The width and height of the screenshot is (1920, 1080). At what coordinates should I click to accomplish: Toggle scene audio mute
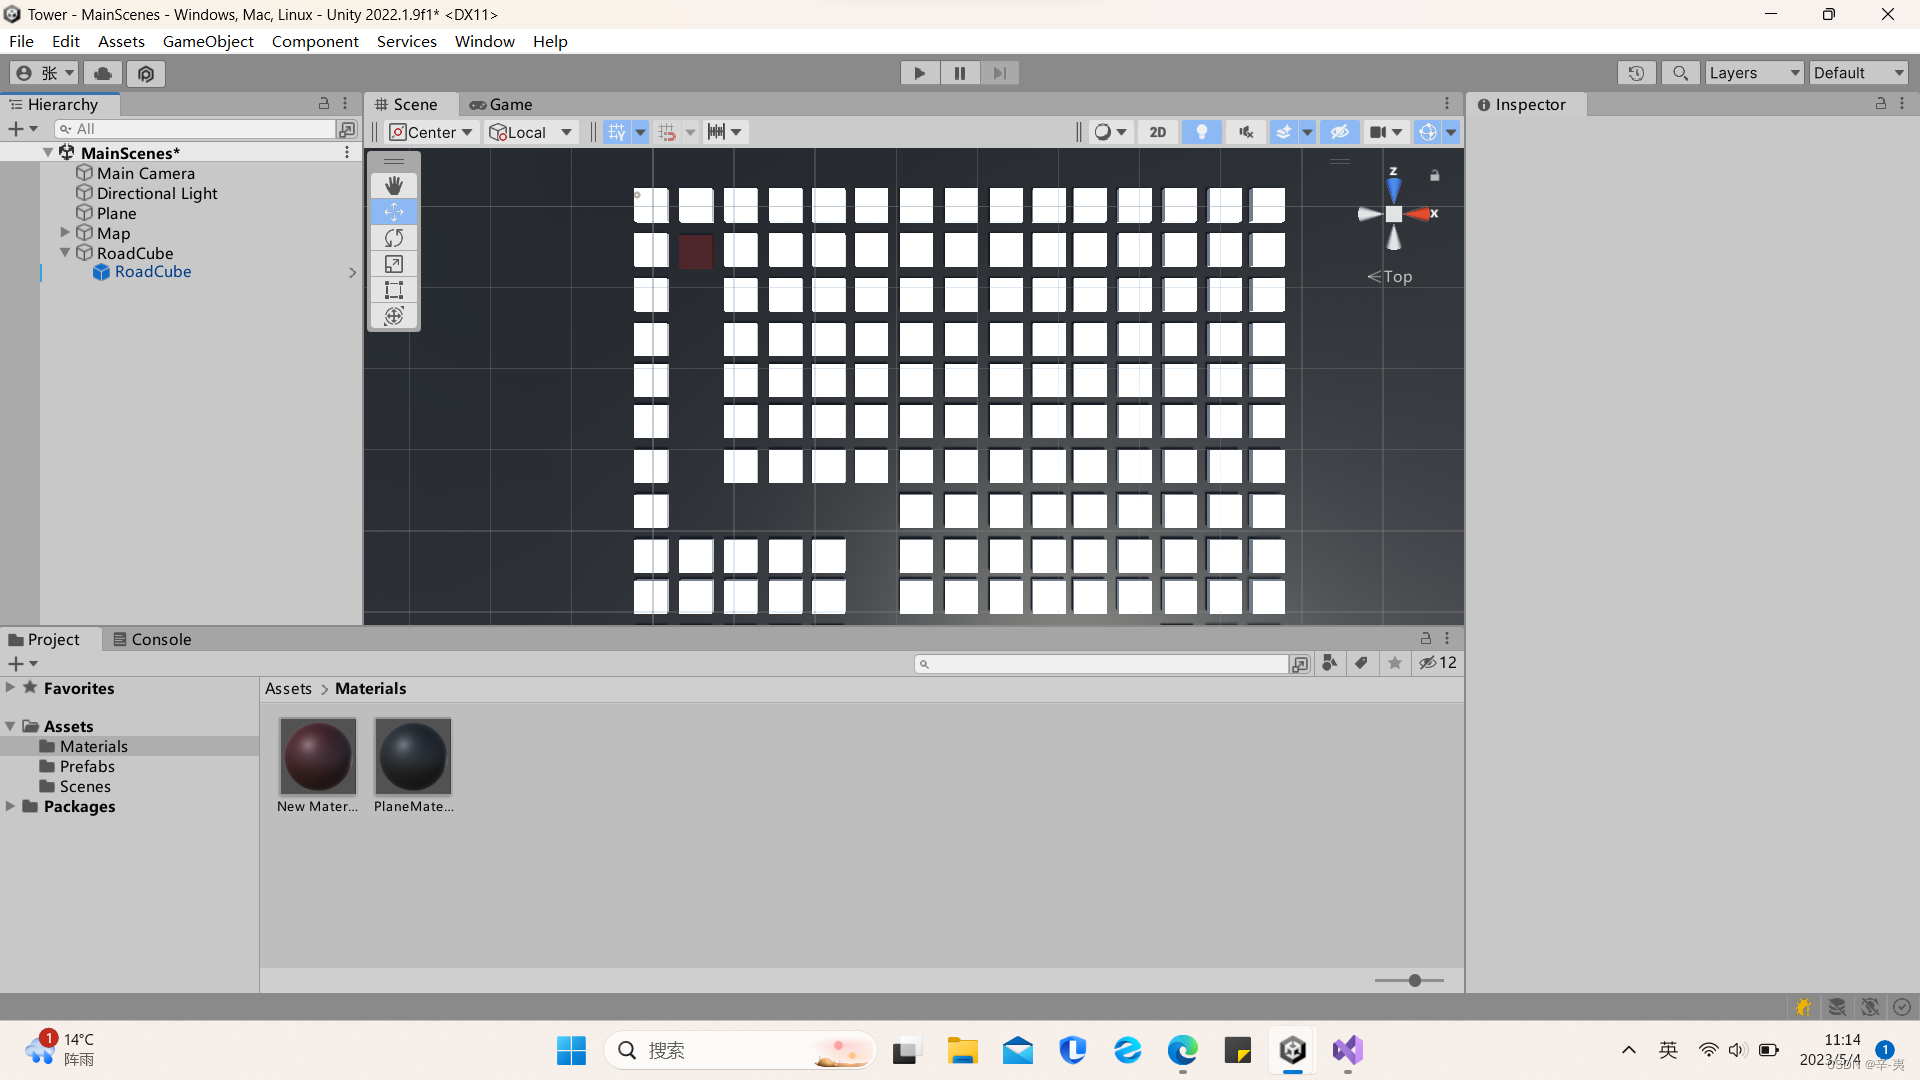click(1245, 132)
